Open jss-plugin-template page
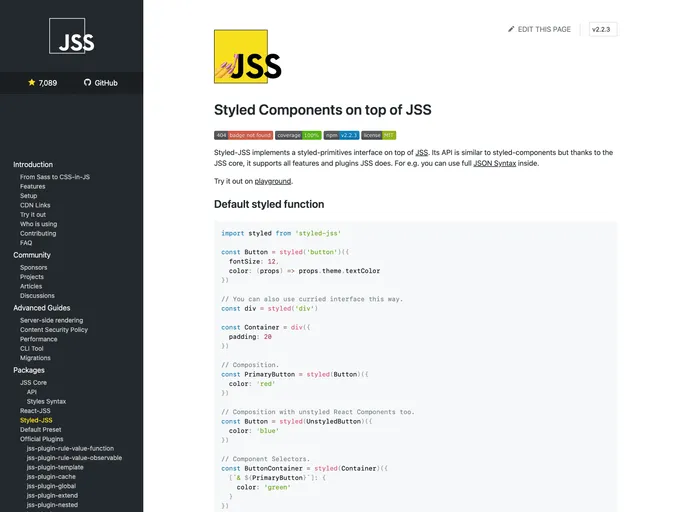The width and height of the screenshot is (688, 512). (x=55, y=467)
